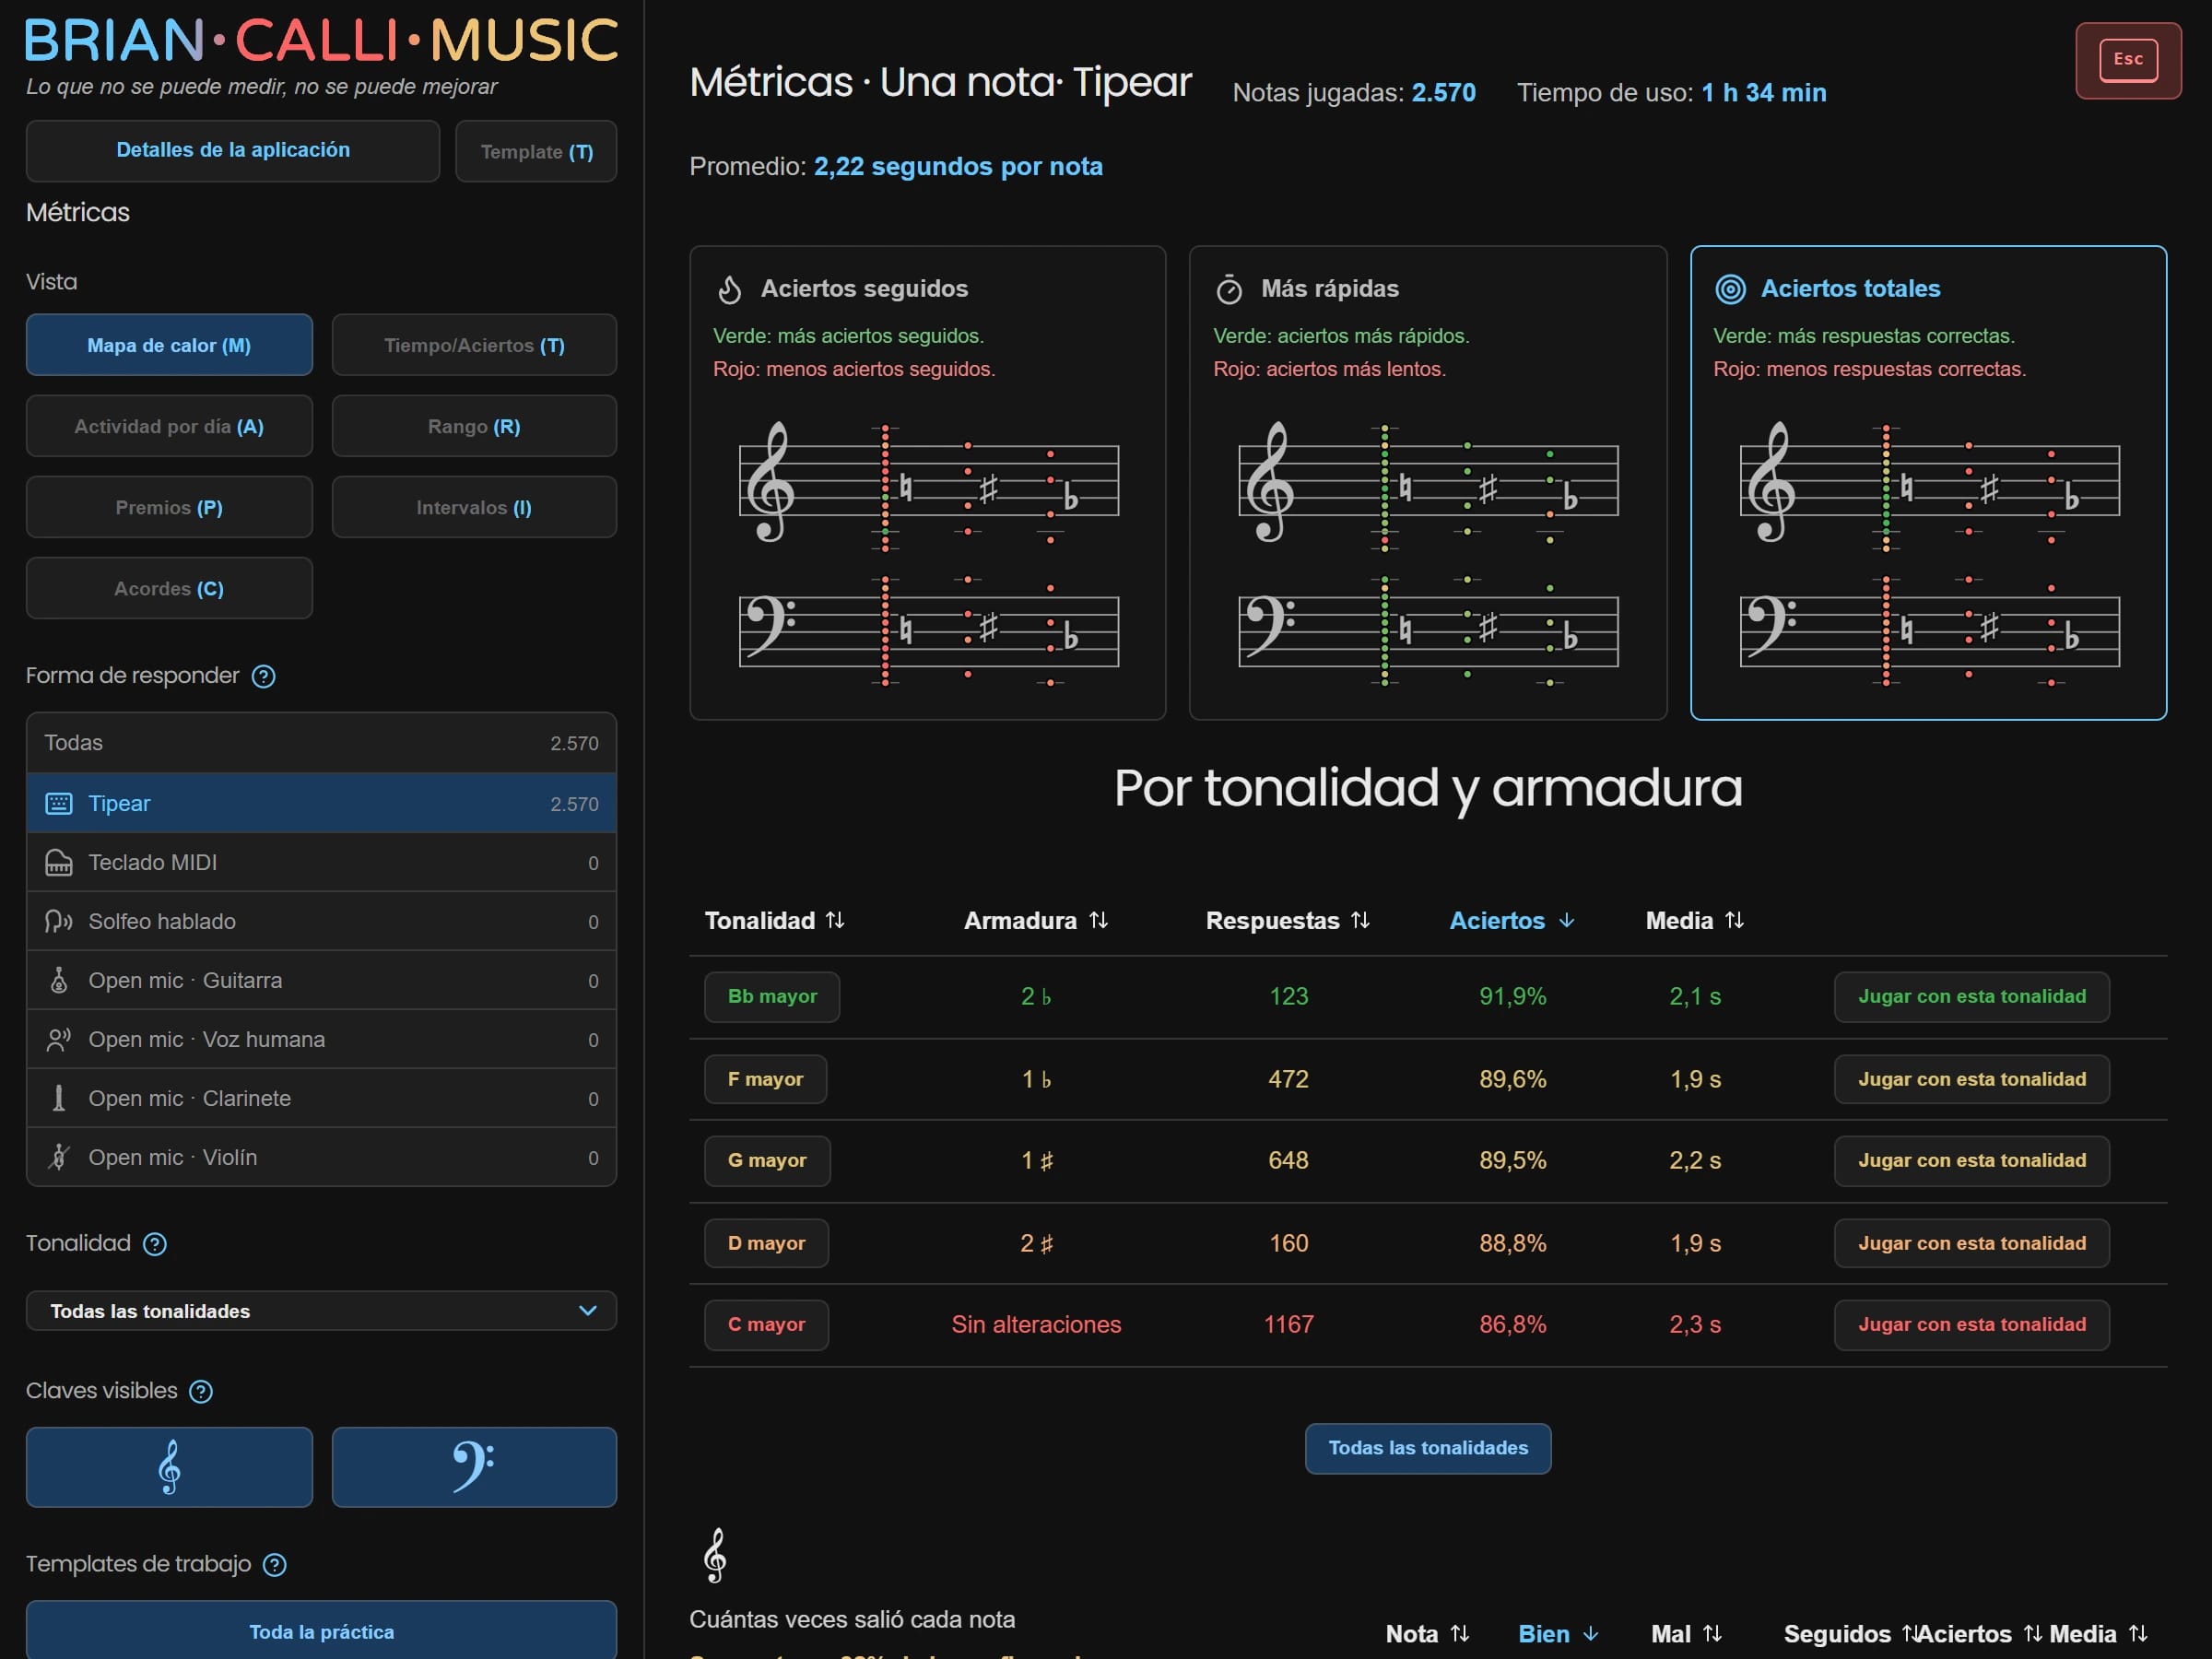2212x1659 pixels.
Task: Click the help icon beside Claves visibles
Action: pos(201,1392)
